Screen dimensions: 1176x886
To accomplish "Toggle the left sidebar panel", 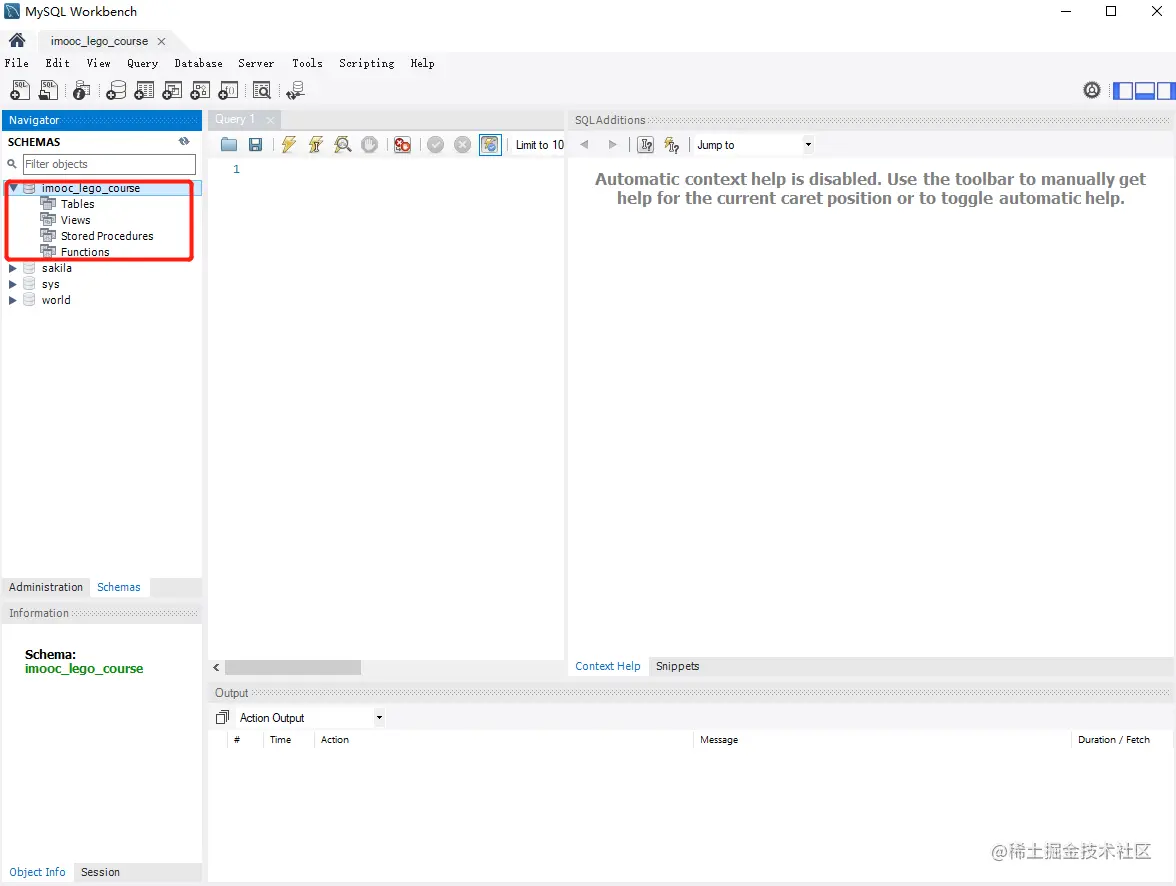I will (1123, 91).
